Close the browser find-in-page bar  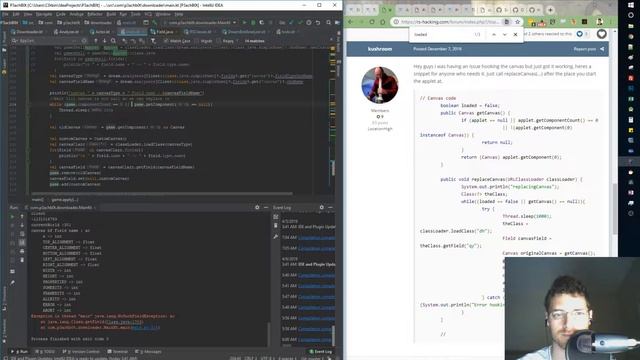(x=516, y=35)
